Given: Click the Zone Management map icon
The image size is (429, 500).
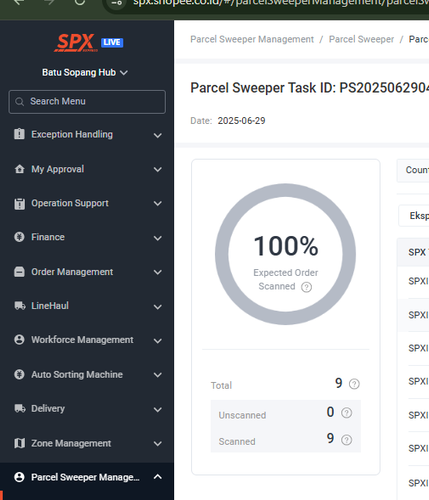Looking at the screenshot, I should tap(19, 443).
